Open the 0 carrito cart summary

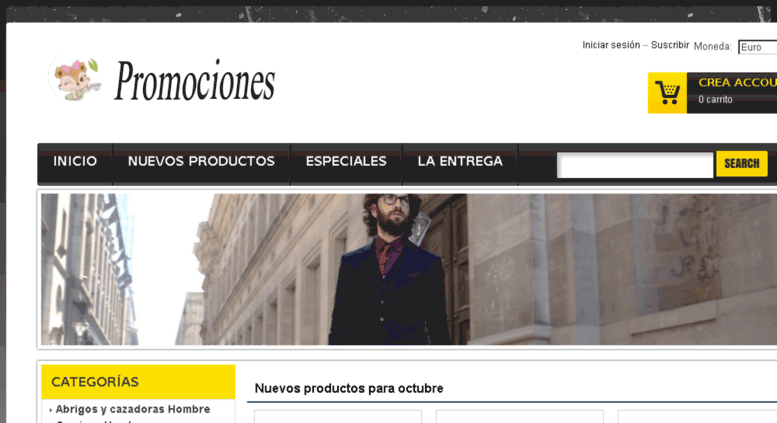click(715, 100)
